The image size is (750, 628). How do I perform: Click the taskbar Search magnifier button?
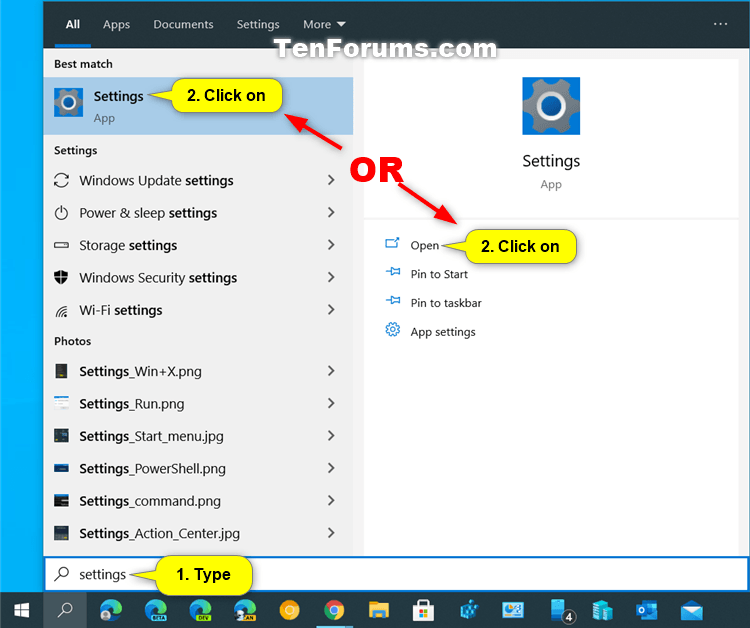65,610
